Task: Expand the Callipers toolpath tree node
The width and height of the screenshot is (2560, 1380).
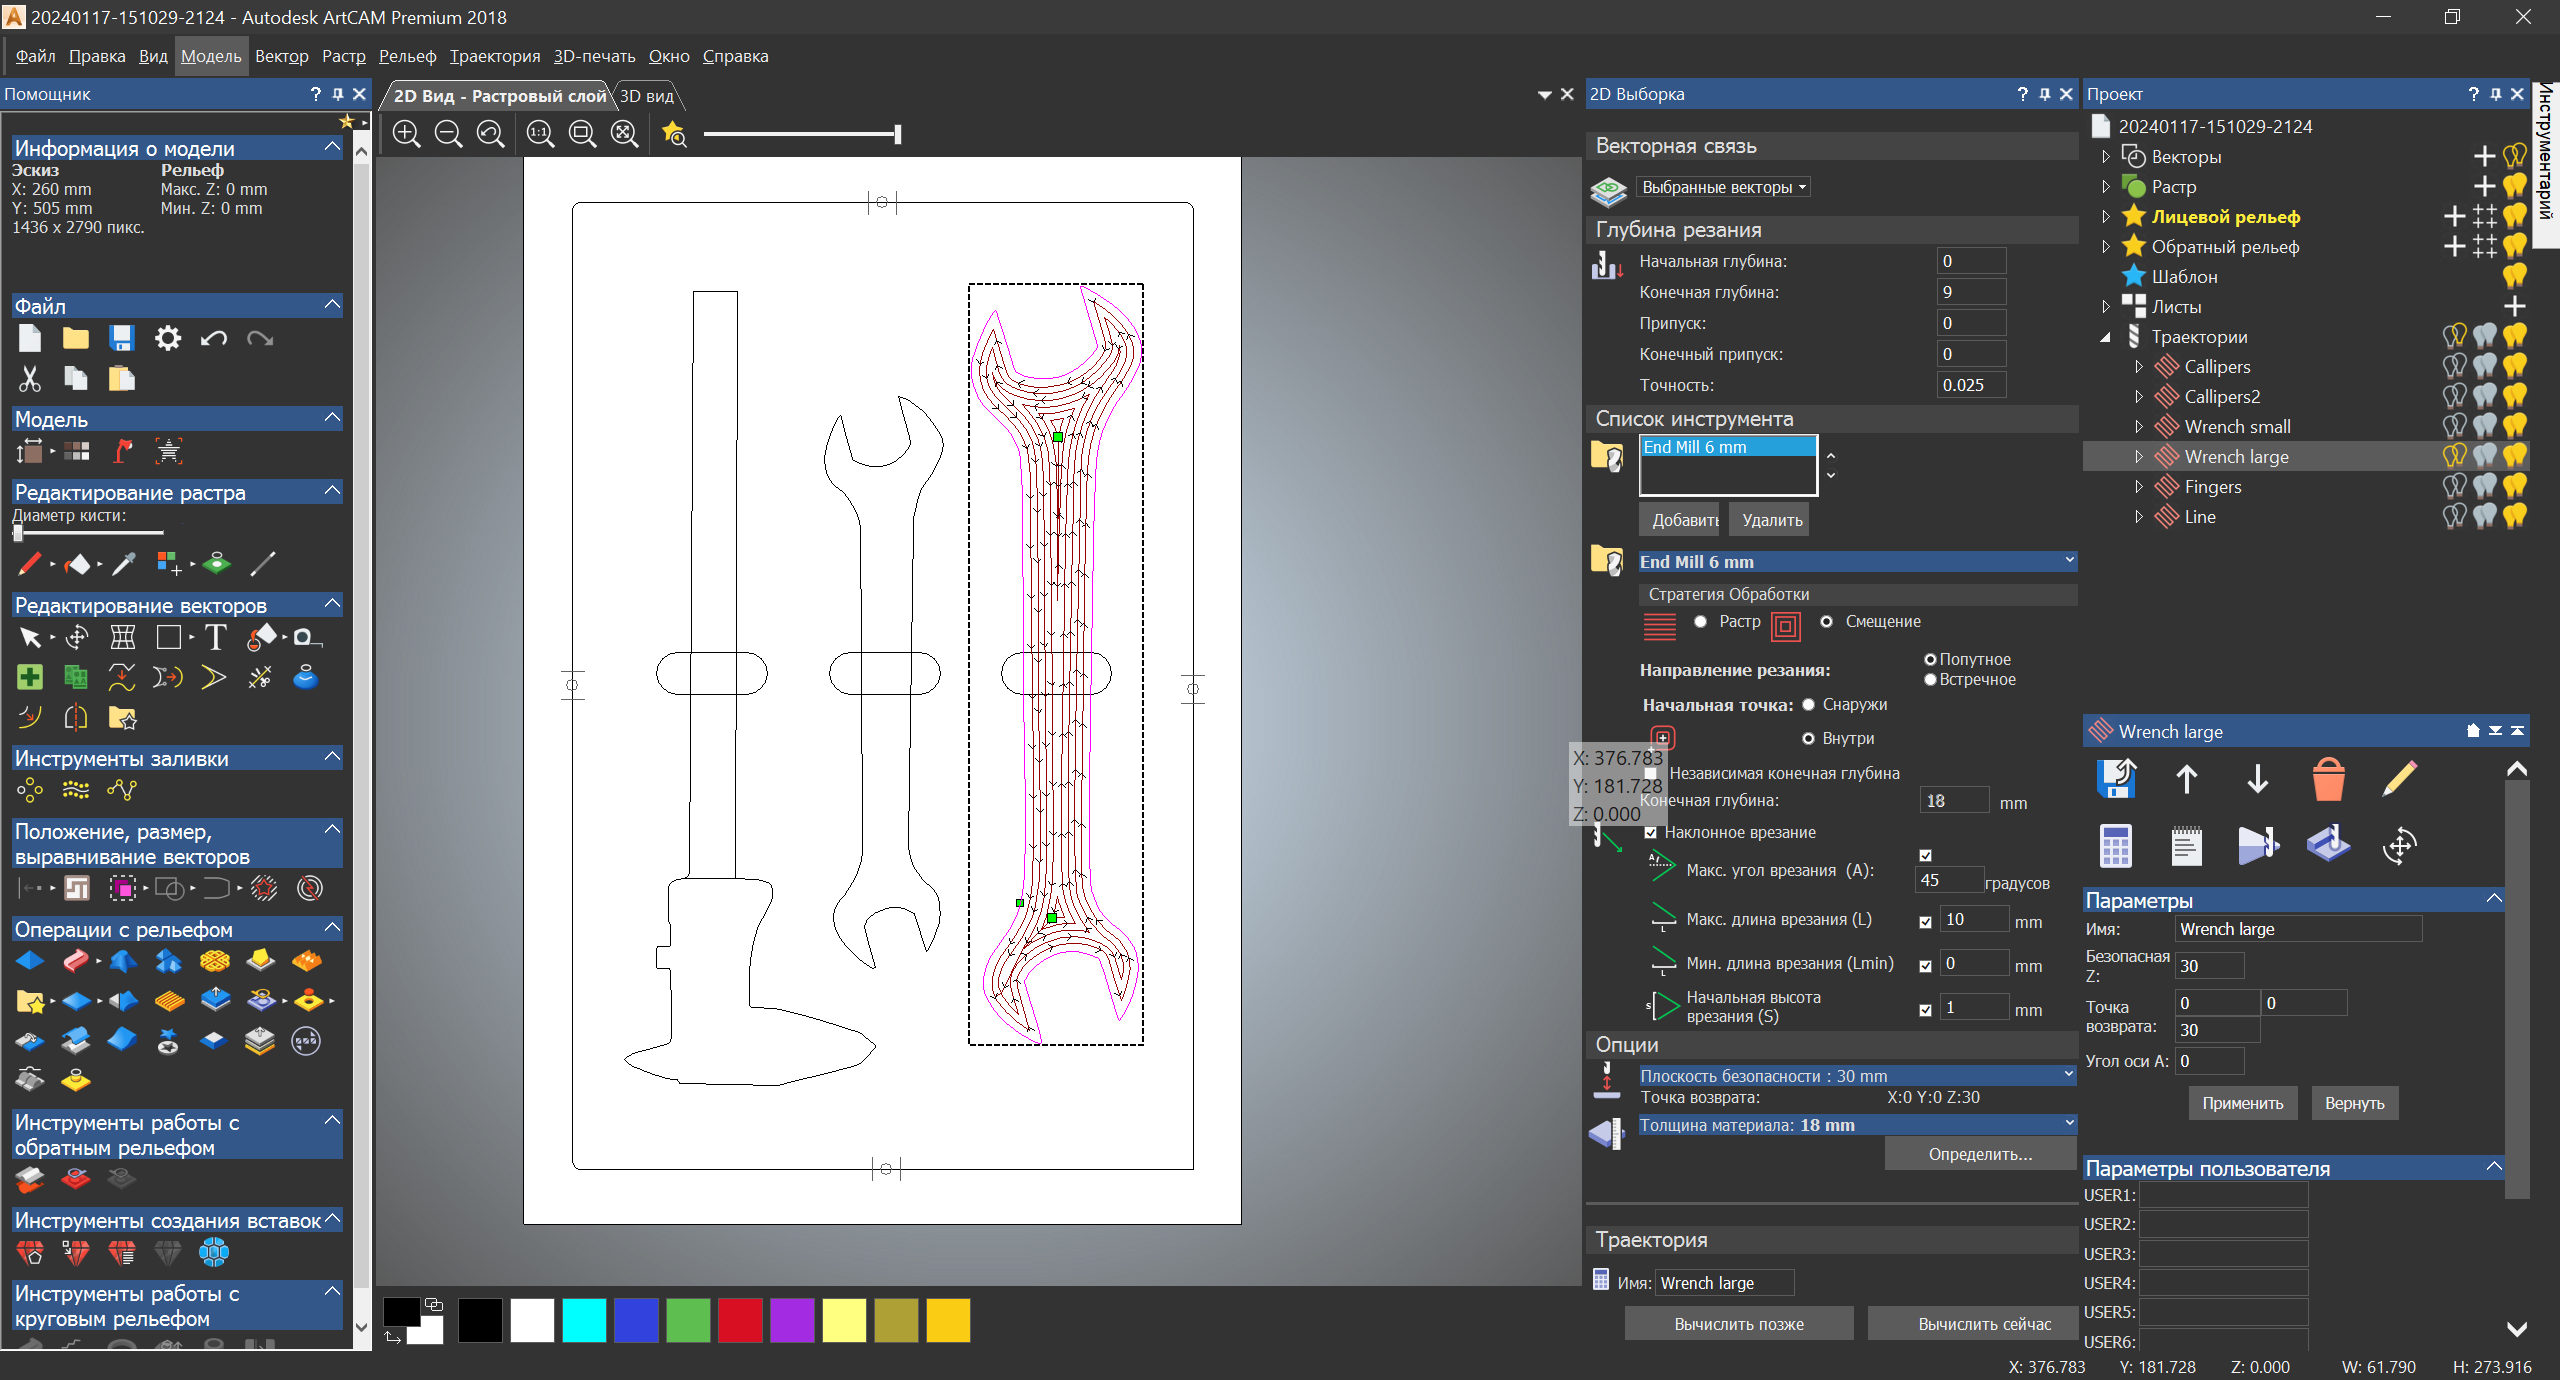Action: [2139, 367]
